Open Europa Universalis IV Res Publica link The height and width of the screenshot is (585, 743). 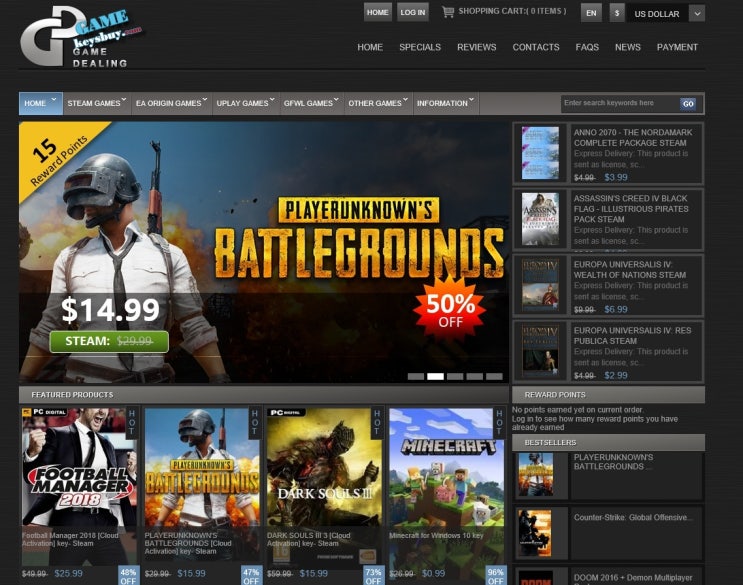click(x=632, y=335)
